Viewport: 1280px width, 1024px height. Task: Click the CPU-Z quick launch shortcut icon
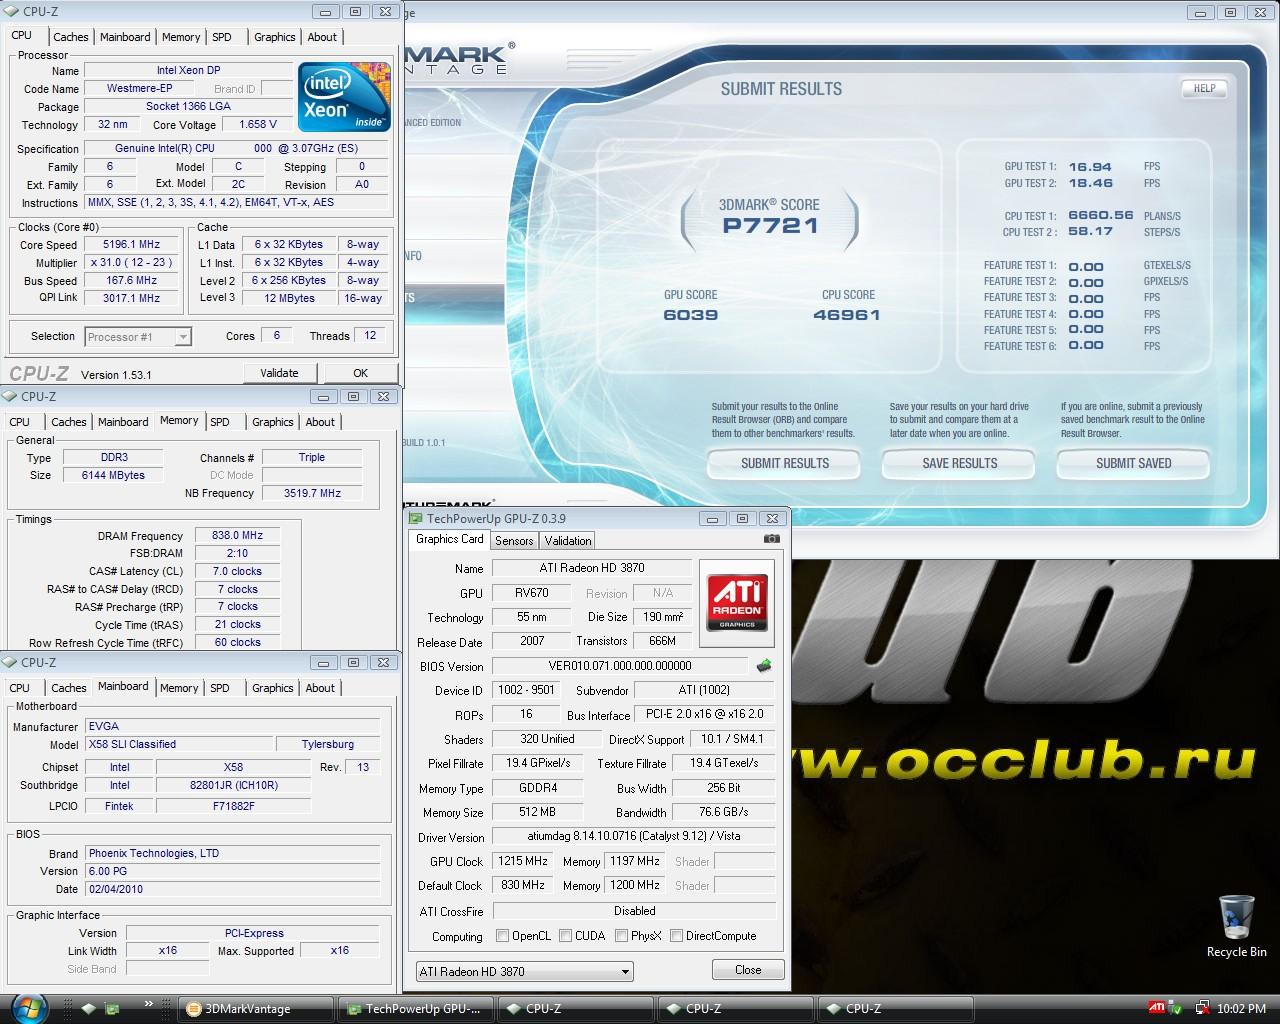88,1009
